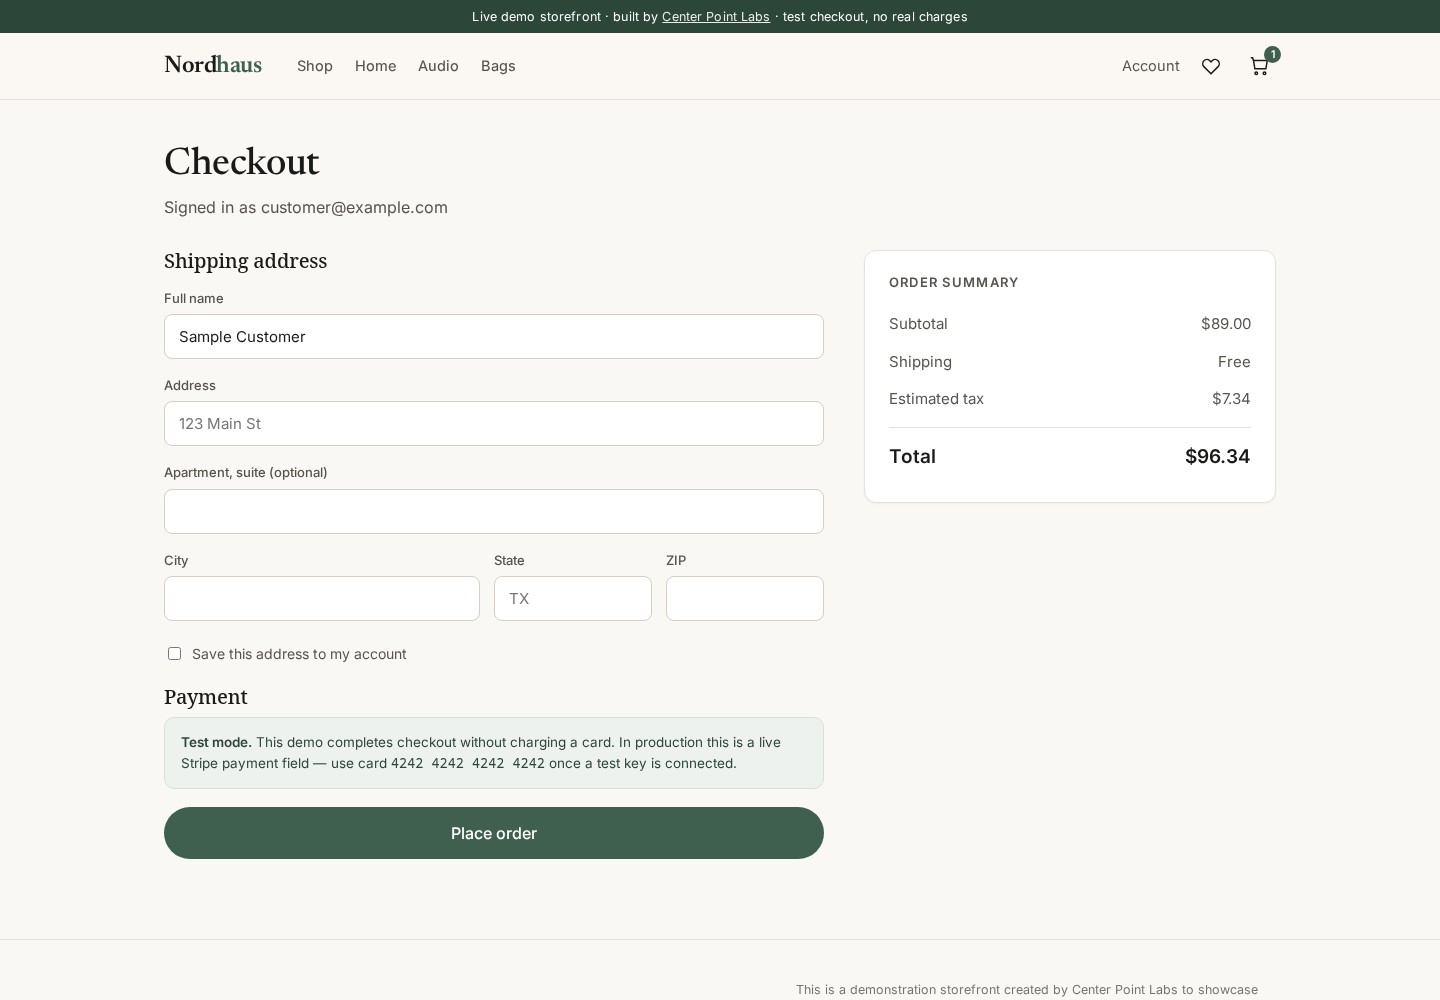The height and width of the screenshot is (1000, 1440).
Task: Go to the Nordhaus logo homepage
Action: [x=213, y=65]
